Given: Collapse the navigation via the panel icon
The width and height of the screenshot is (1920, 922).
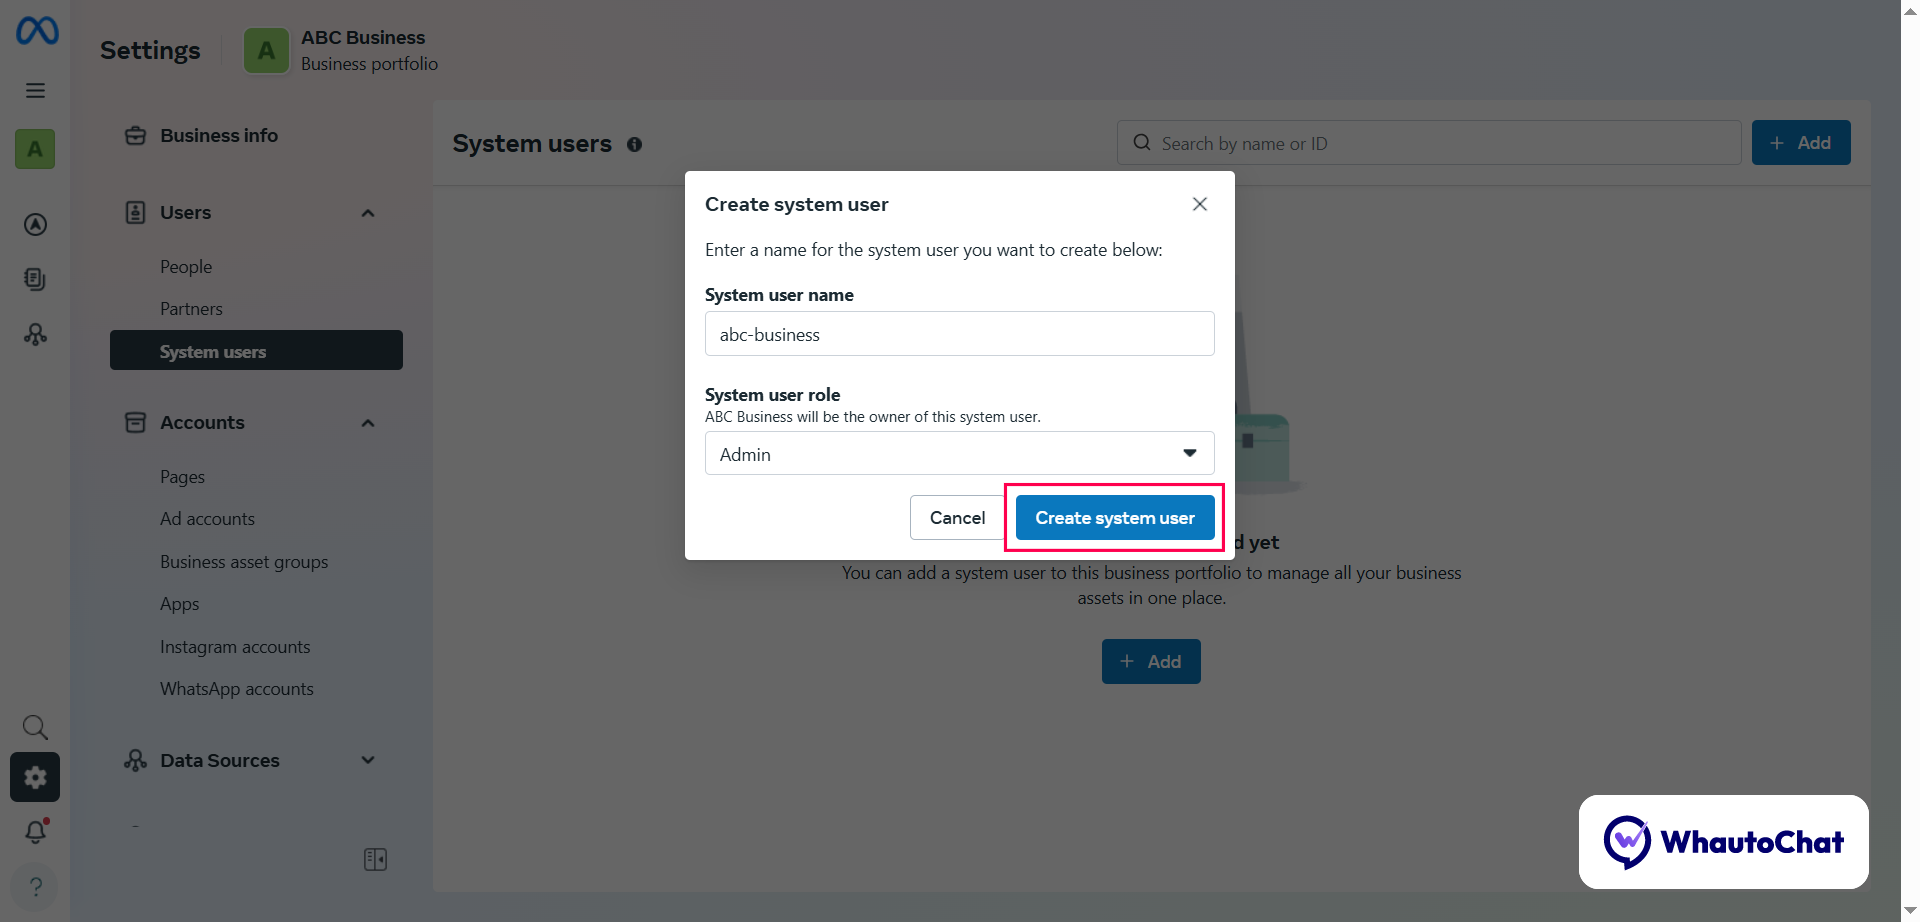Looking at the screenshot, I should (x=375, y=859).
